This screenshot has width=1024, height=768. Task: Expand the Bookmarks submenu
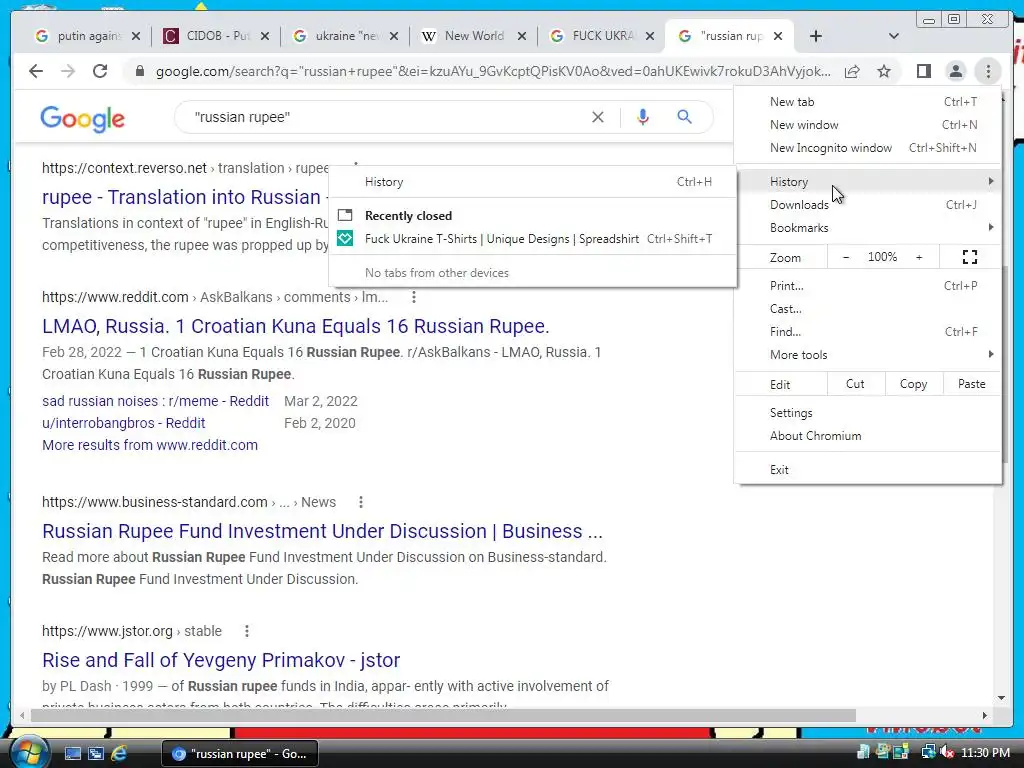(867, 228)
